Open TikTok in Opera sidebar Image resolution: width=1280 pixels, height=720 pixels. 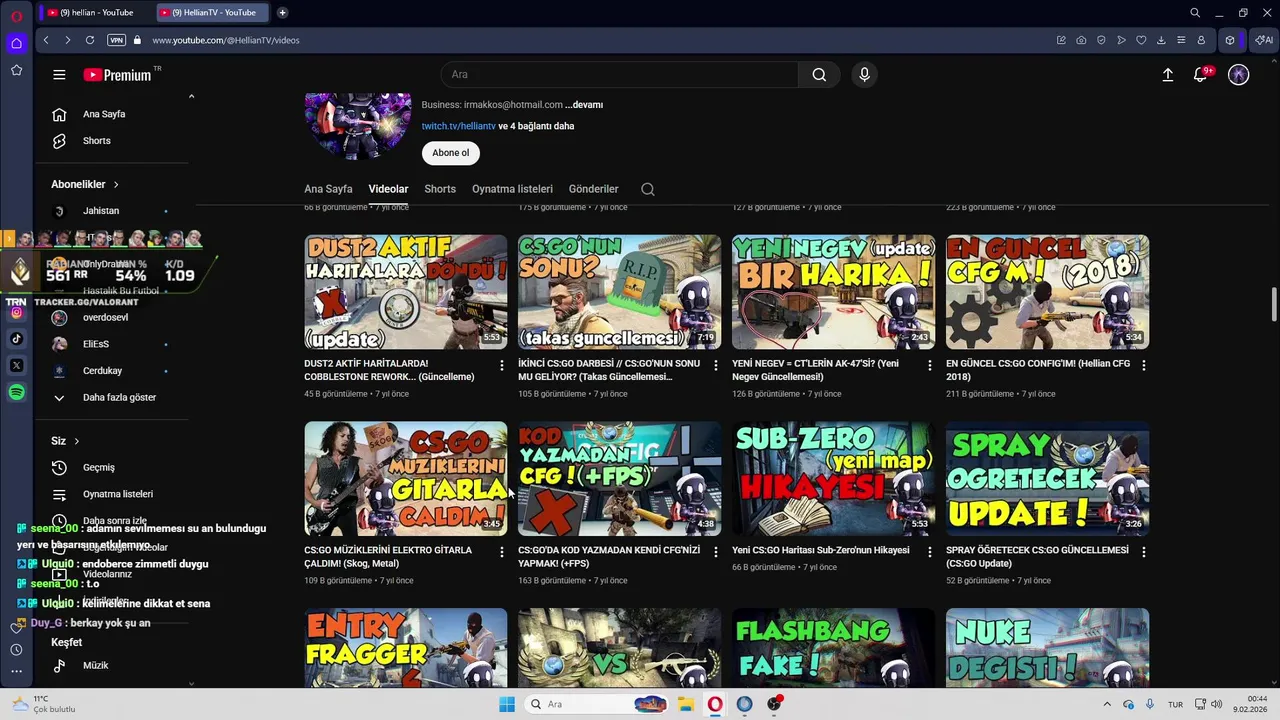(16, 339)
